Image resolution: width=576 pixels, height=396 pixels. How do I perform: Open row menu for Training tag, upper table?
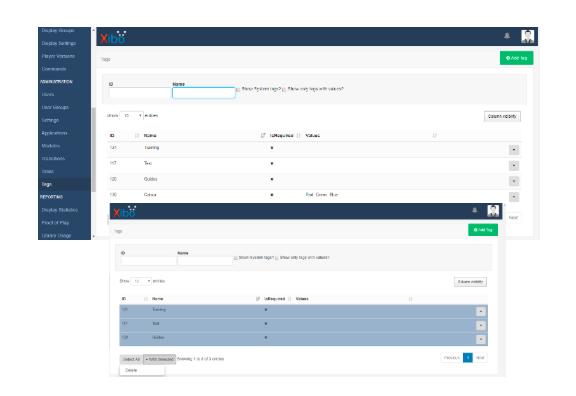(x=514, y=150)
